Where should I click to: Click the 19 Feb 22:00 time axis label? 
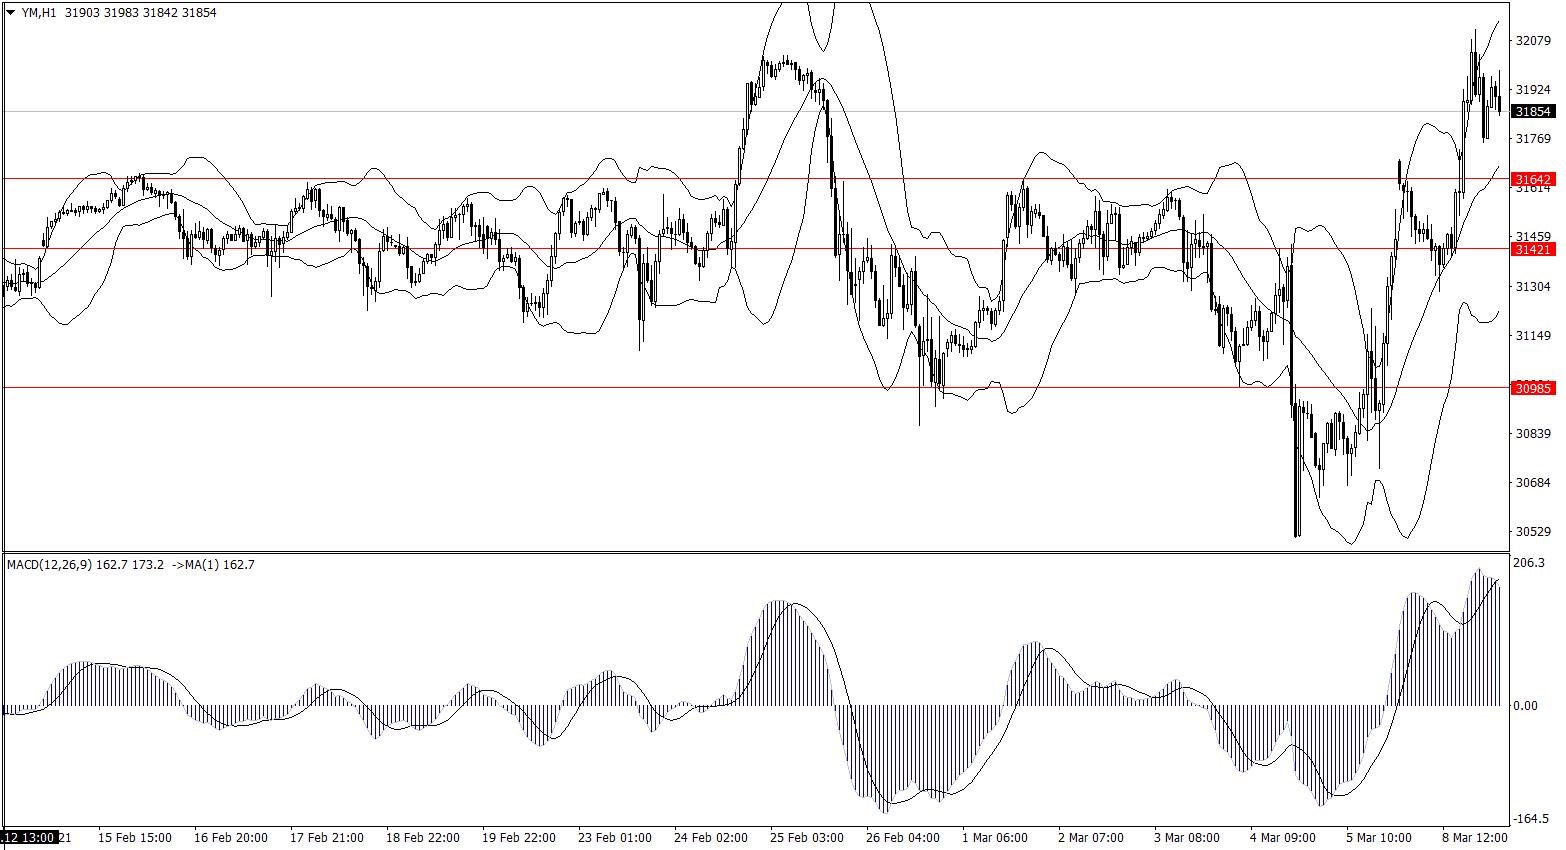coord(518,838)
